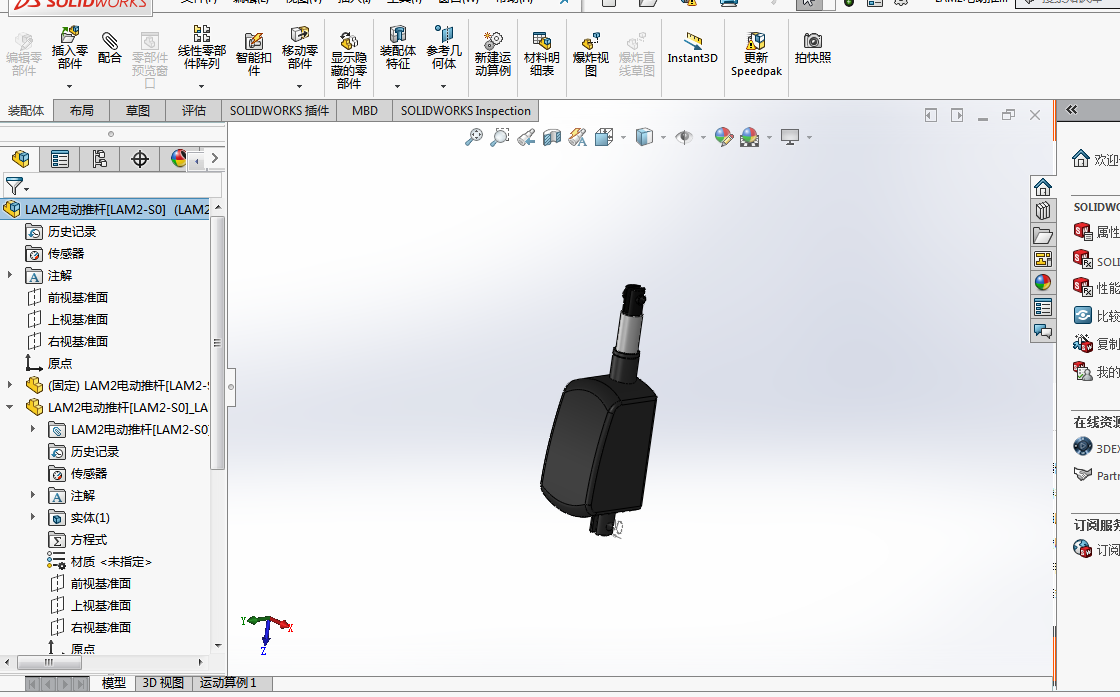Screen dimensions: 1120x697
Task: Open the Custom Properties task pane icon
Action: [1043, 307]
